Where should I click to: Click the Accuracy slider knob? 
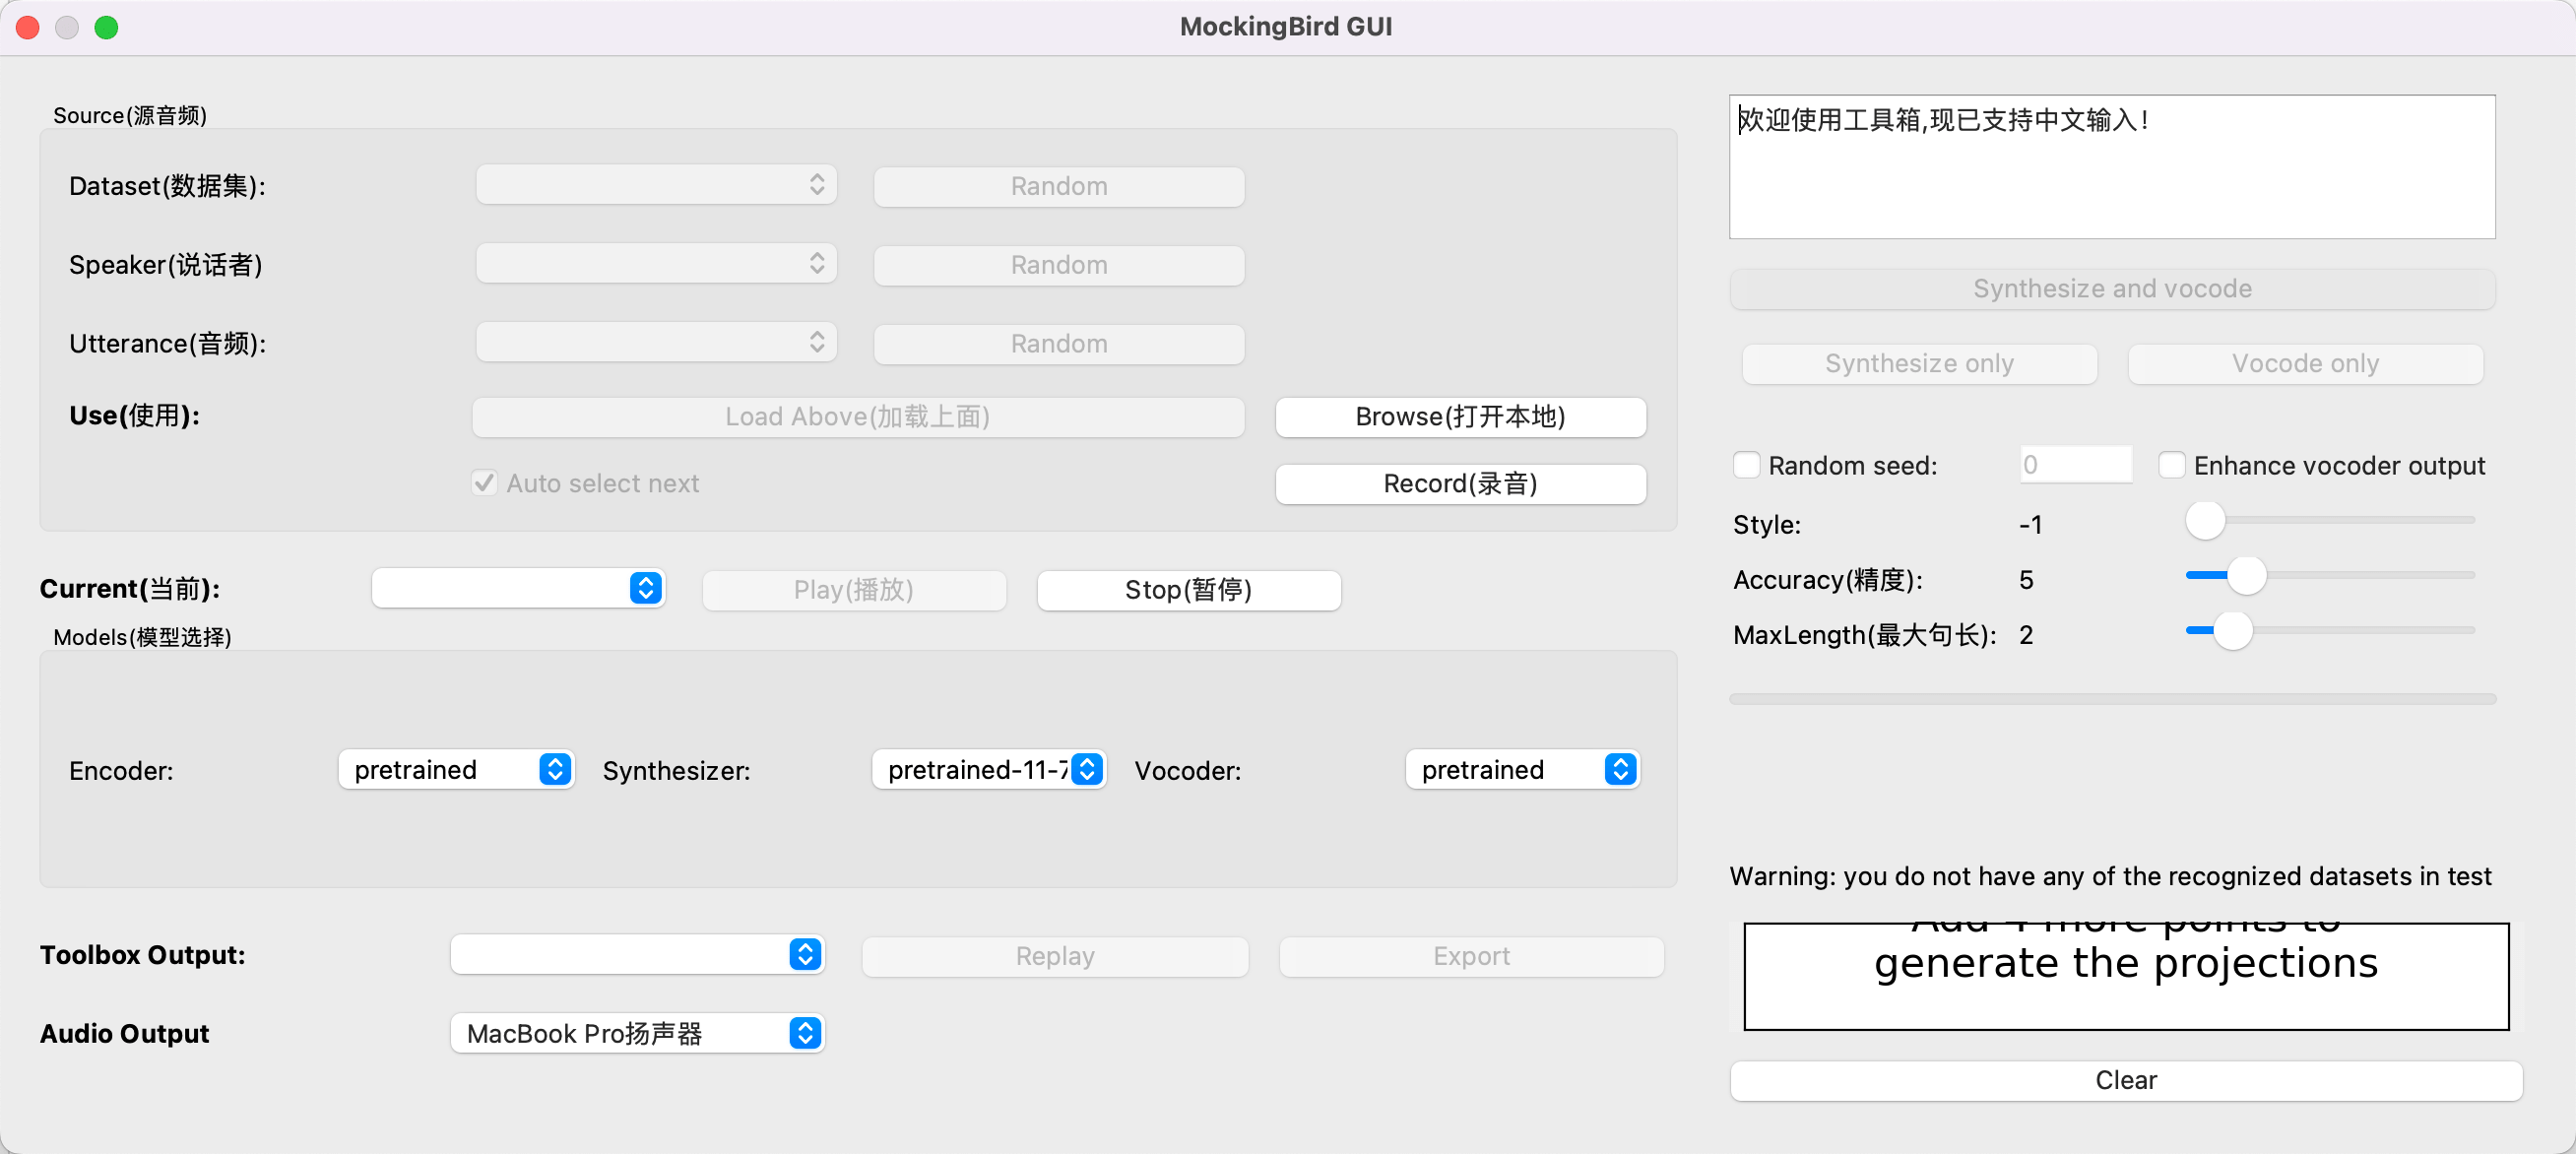(x=2246, y=575)
